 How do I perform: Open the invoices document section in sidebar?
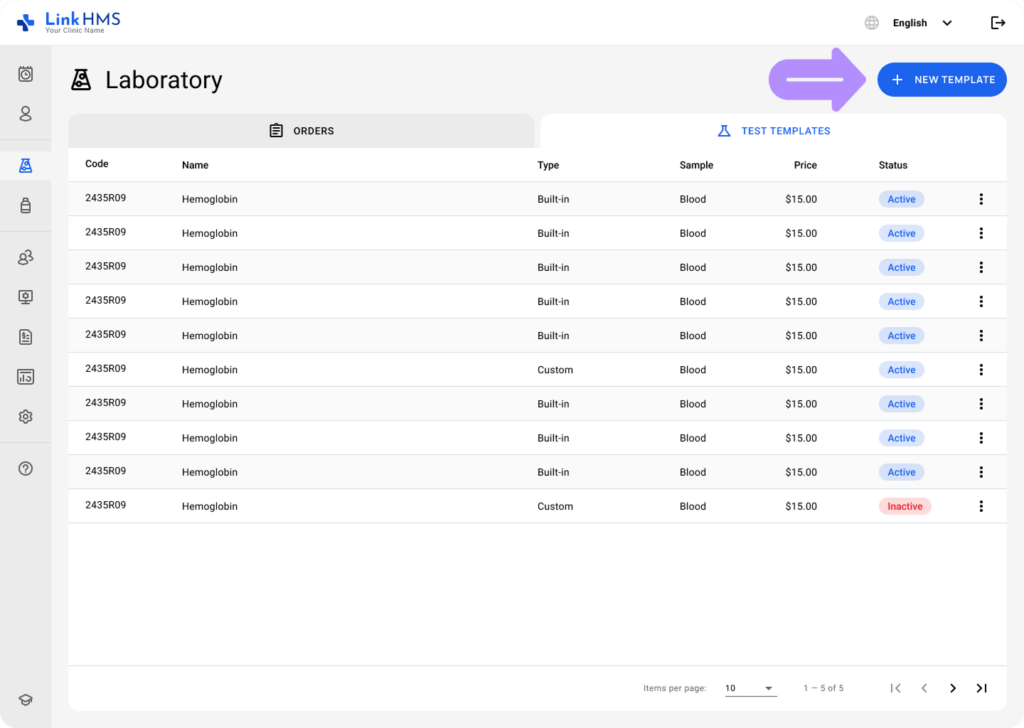click(x=25, y=337)
